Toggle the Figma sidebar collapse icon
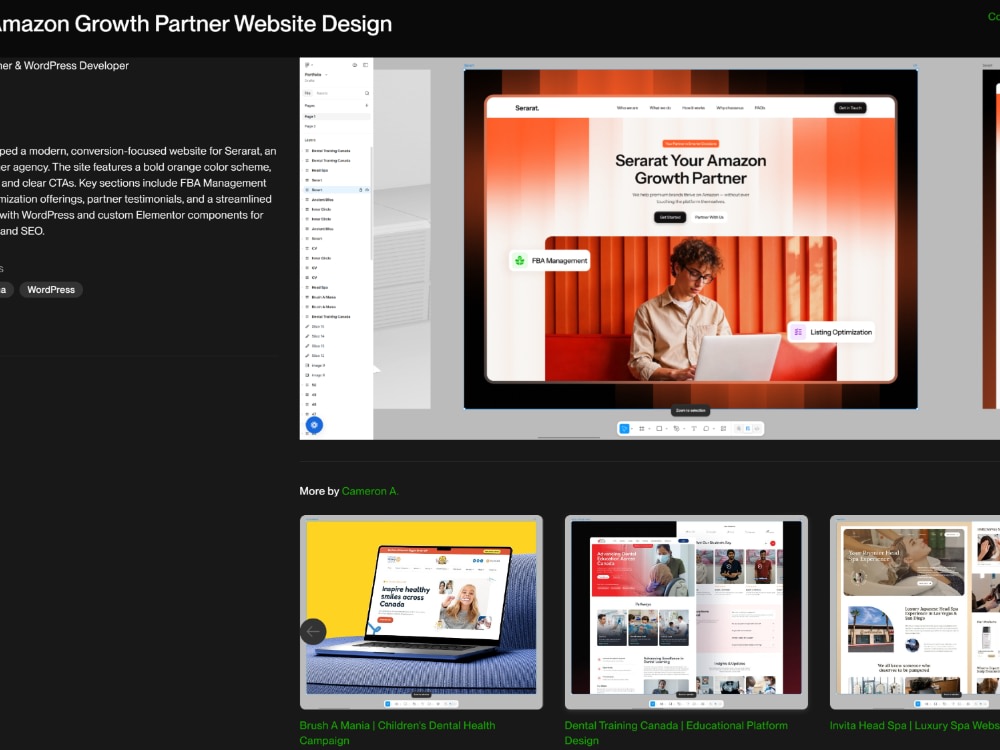Viewport: 1000px width, 750px height. (x=365, y=65)
